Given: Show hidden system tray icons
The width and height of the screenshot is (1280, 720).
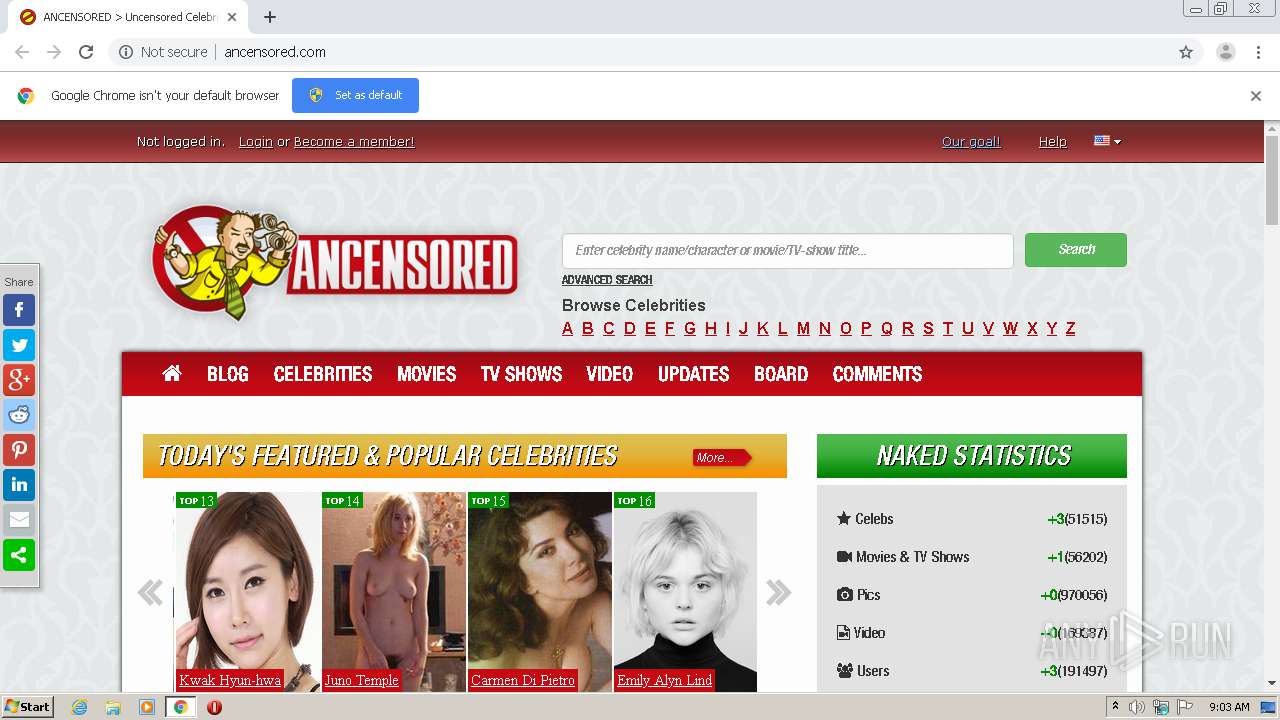Looking at the screenshot, I should click(x=1115, y=707).
